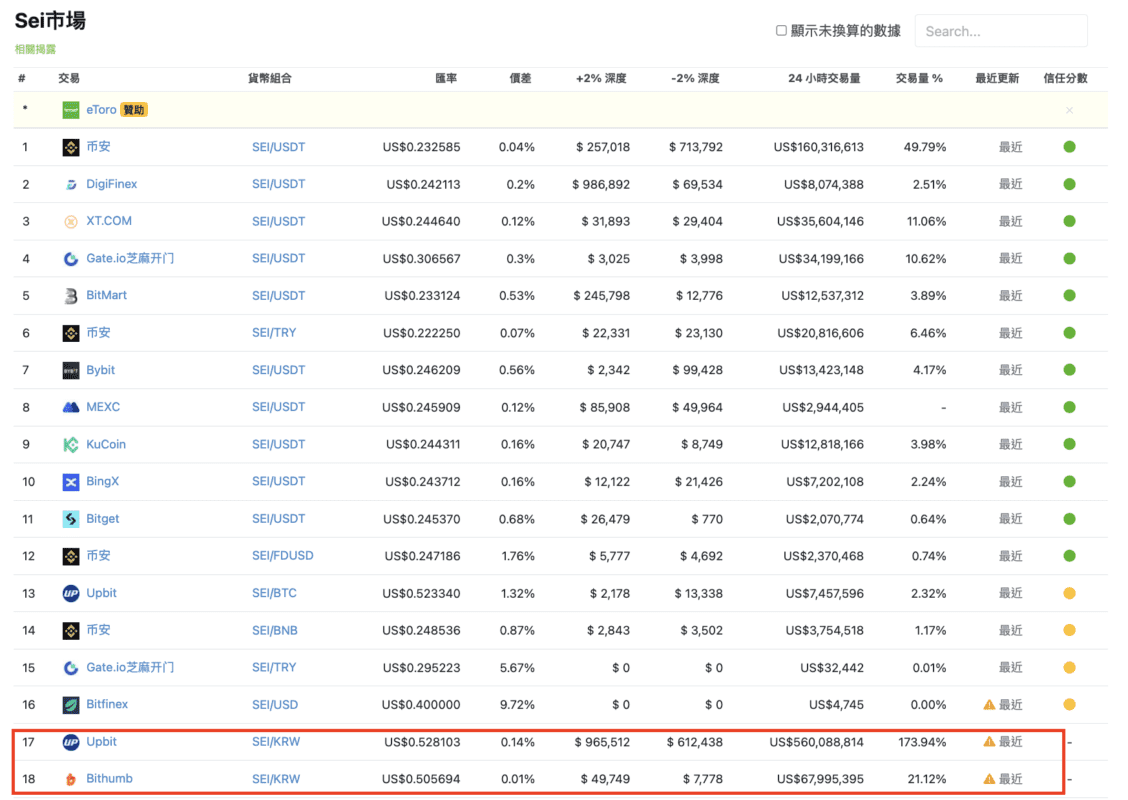Enable the 顯示未換算的數據 checkbox
Viewport: 1128px width, 800px height.
[780, 31]
